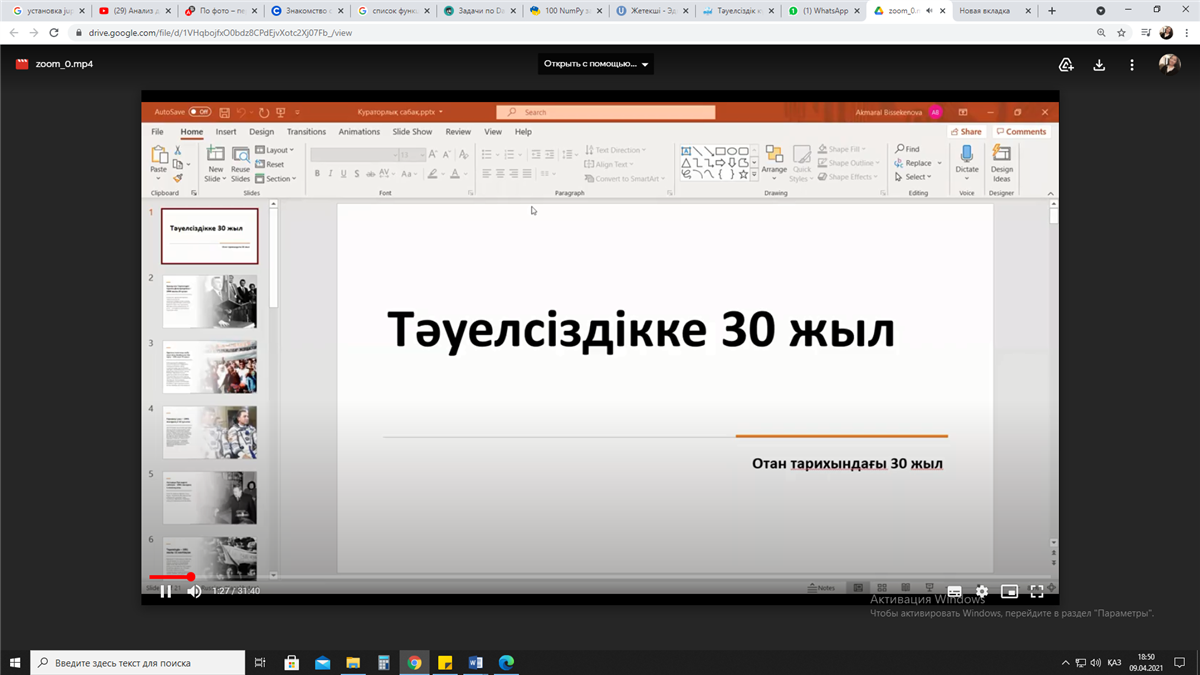Open the Shape Effects dropdown
1200x675 pixels.
pyautogui.click(x=848, y=177)
